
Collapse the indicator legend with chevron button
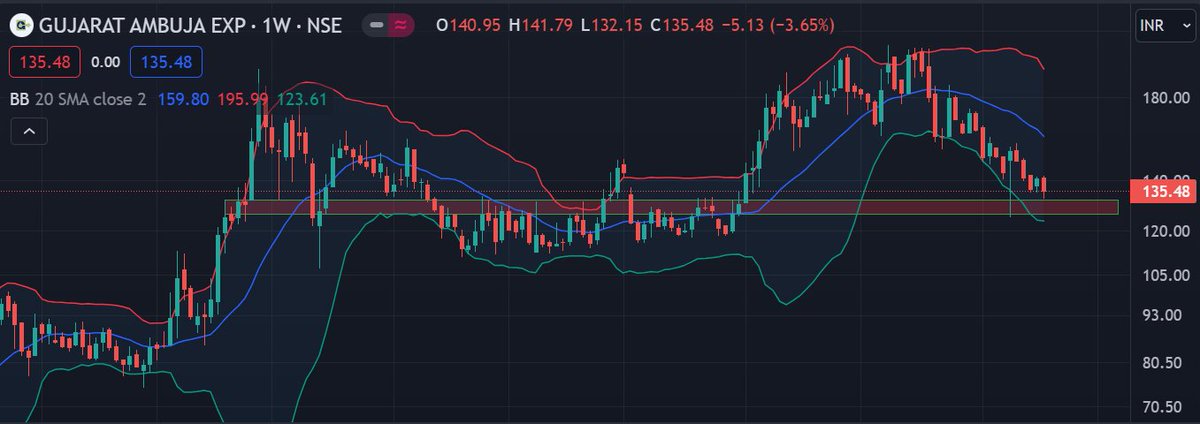click(x=29, y=130)
